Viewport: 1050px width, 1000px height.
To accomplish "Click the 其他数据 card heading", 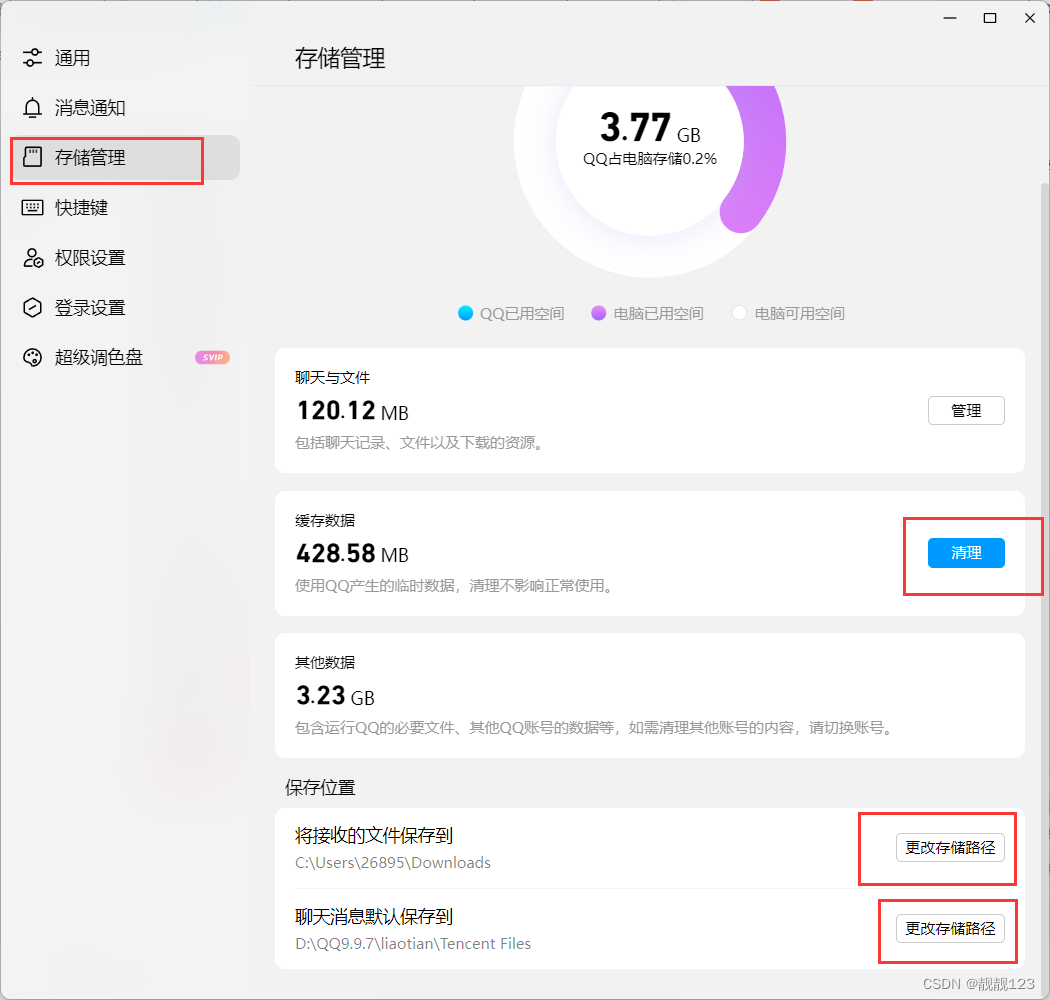I will pyautogui.click(x=325, y=662).
